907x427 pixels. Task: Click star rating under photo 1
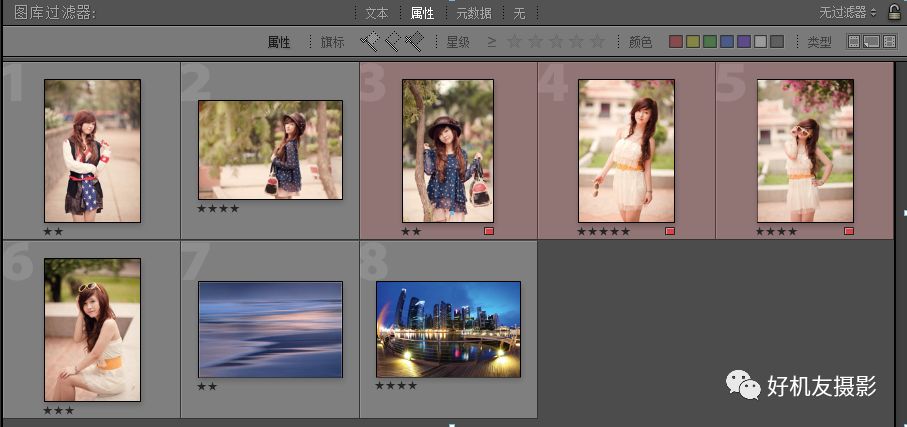point(53,231)
